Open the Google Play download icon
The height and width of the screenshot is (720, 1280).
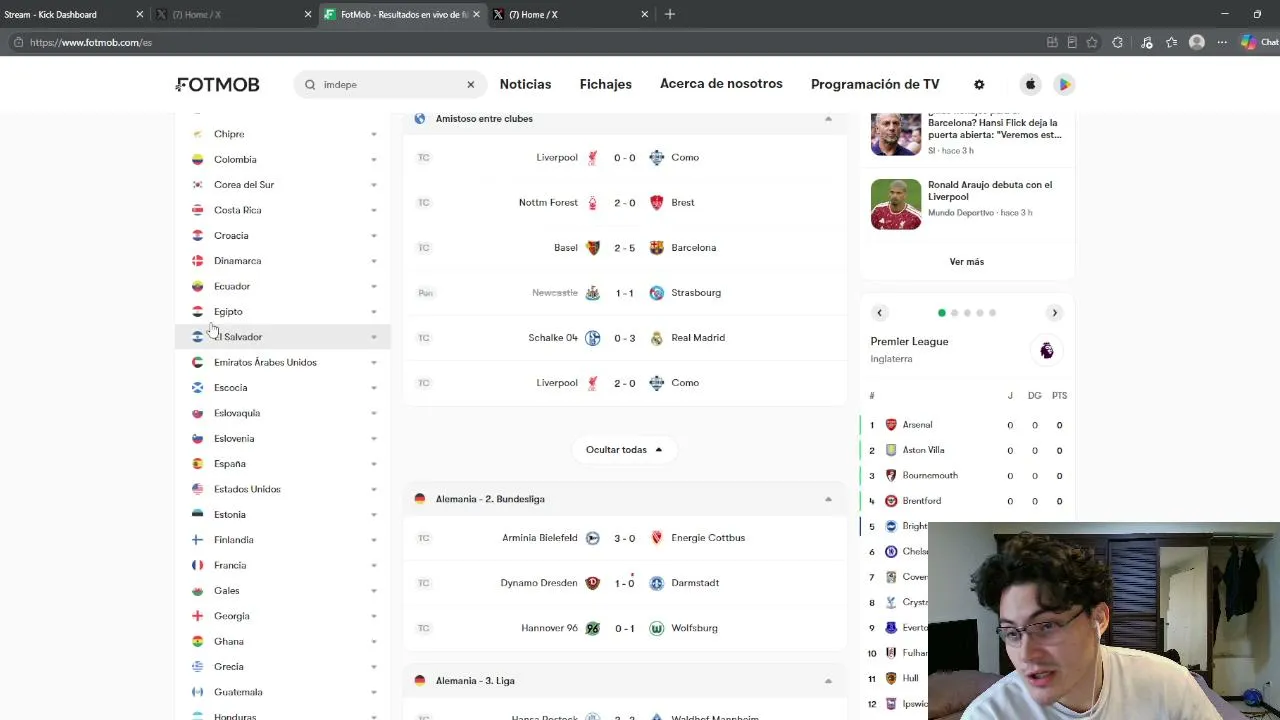click(1064, 85)
